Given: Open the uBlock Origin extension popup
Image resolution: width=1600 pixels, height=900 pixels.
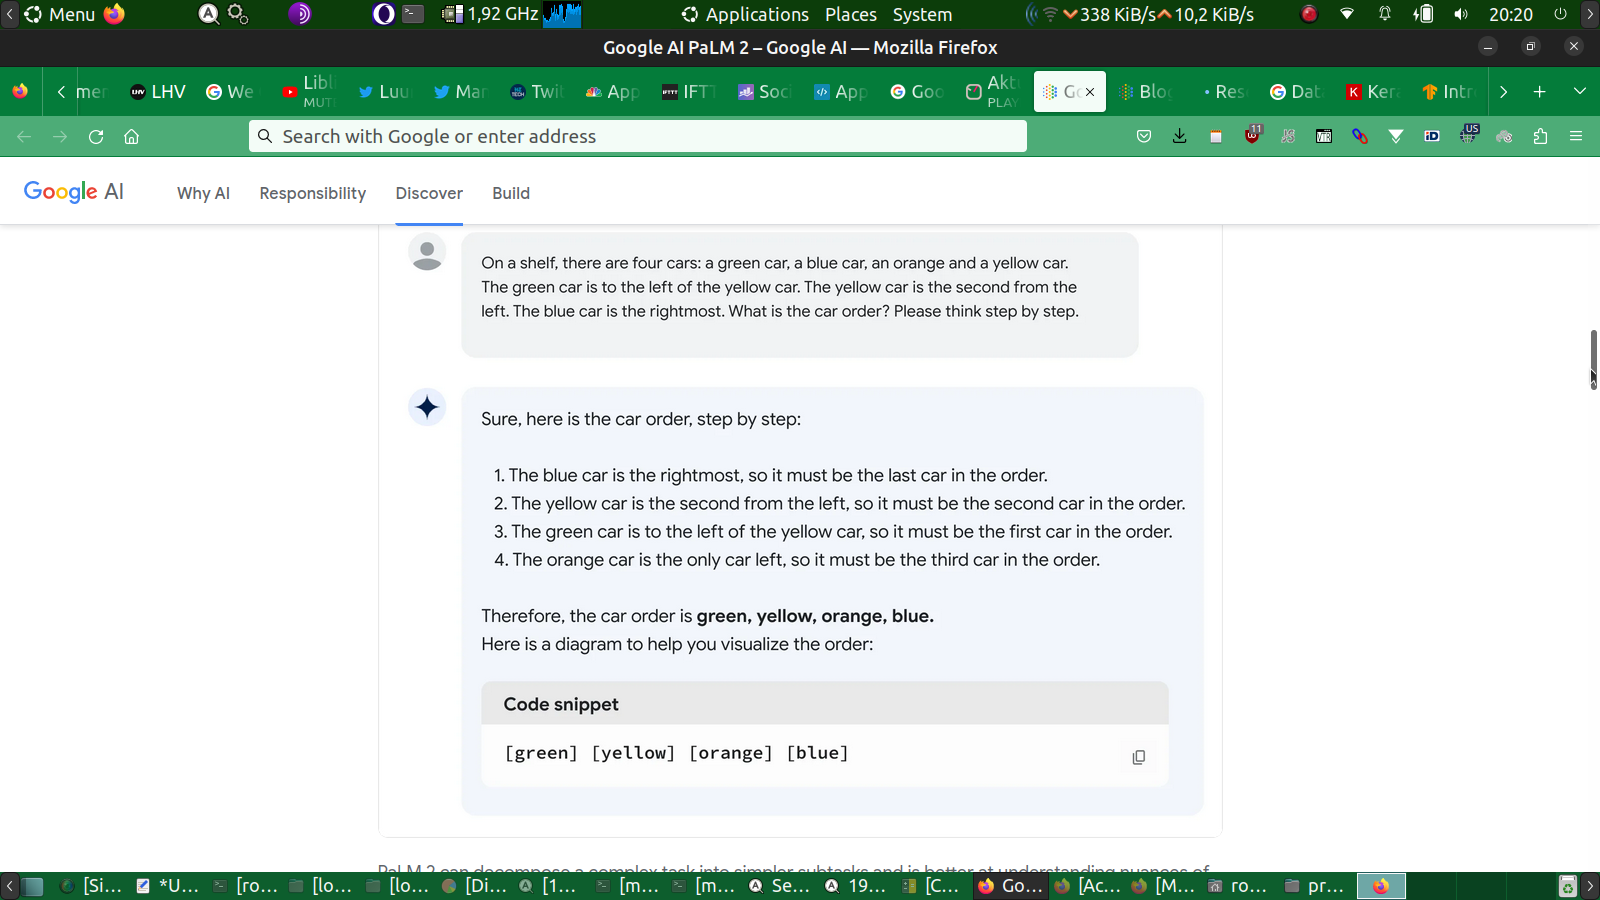Looking at the screenshot, I should pos(1253,135).
